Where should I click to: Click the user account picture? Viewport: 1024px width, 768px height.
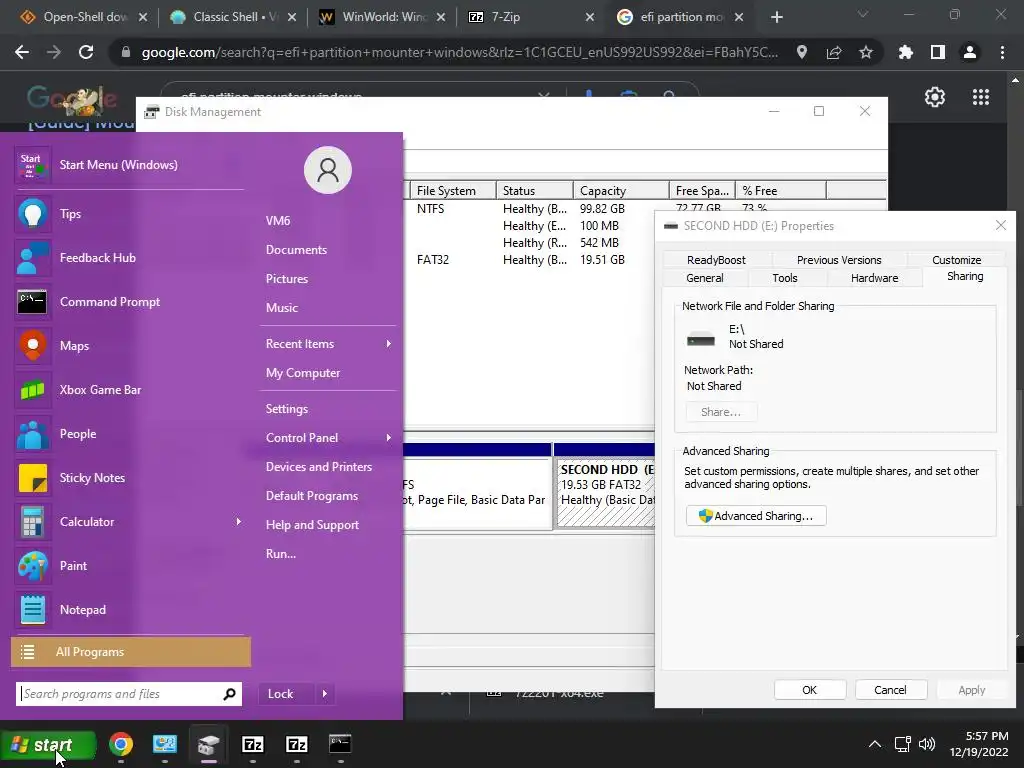[x=328, y=170]
